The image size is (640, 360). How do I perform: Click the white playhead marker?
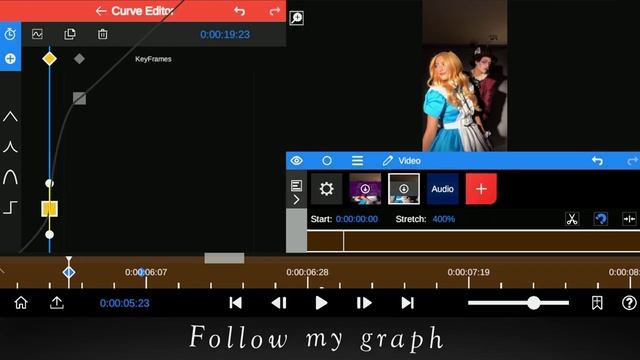pos(69,260)
